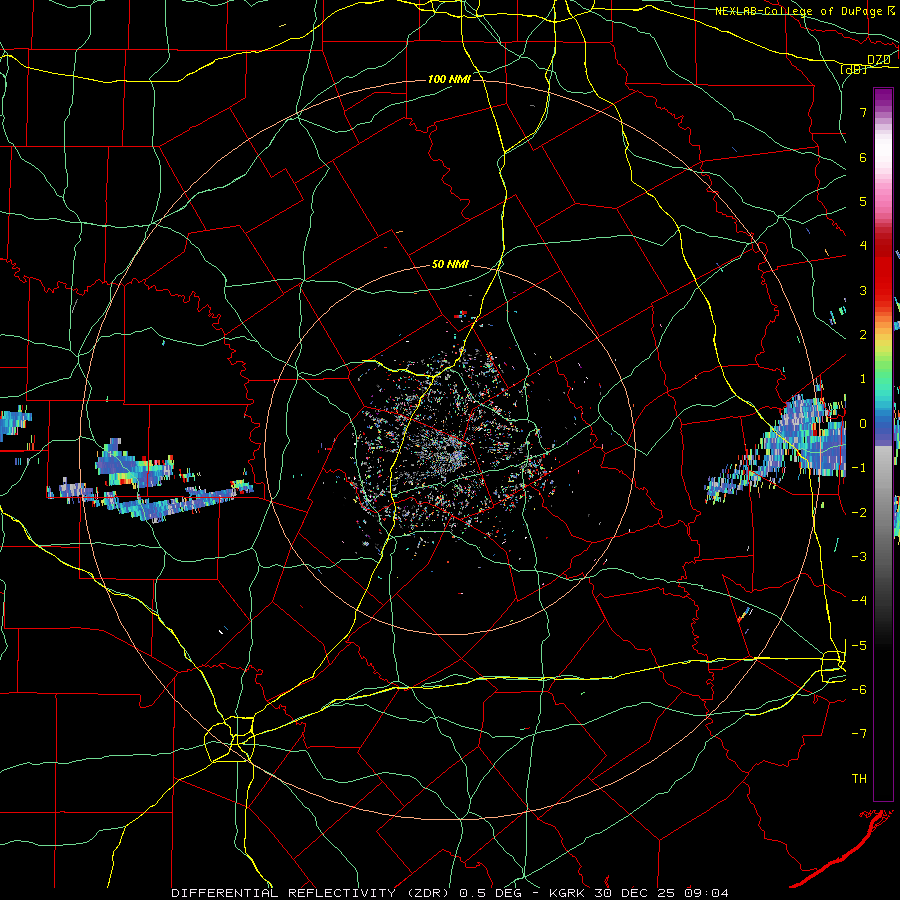Image resolution: width=900 pixels, height=900 pixels.
Task: Click the -2 tick label on the scale
Action: click(859, 513)
